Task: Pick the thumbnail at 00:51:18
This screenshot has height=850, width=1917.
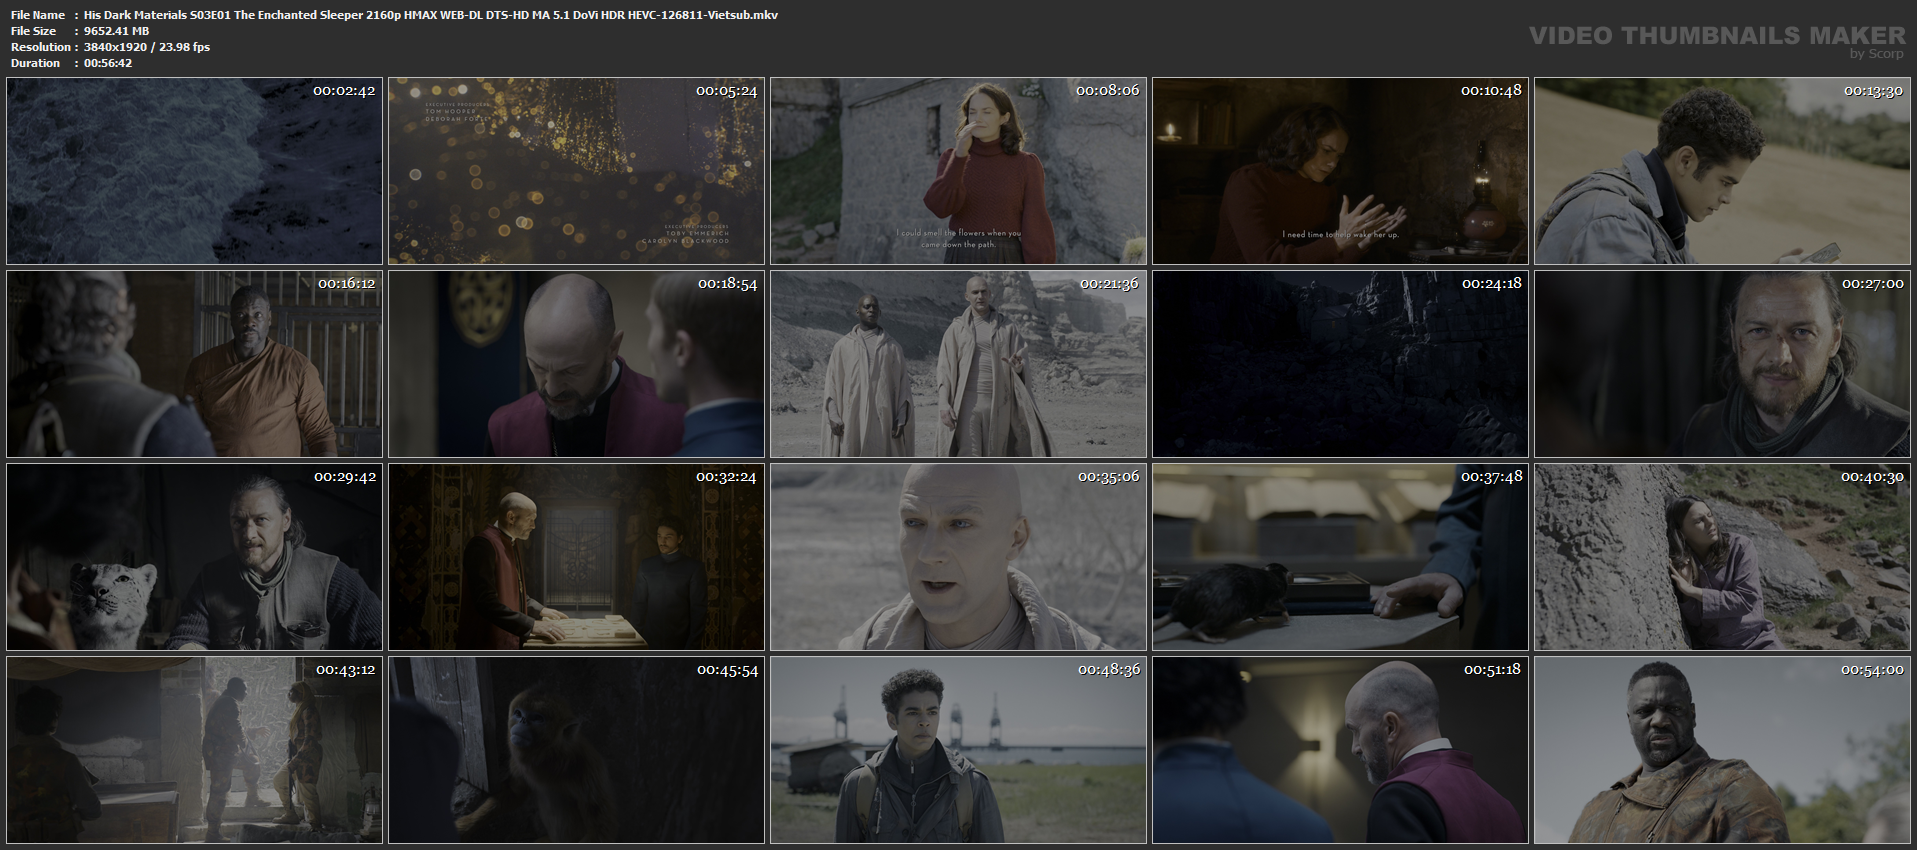Action: [1341, 750]
